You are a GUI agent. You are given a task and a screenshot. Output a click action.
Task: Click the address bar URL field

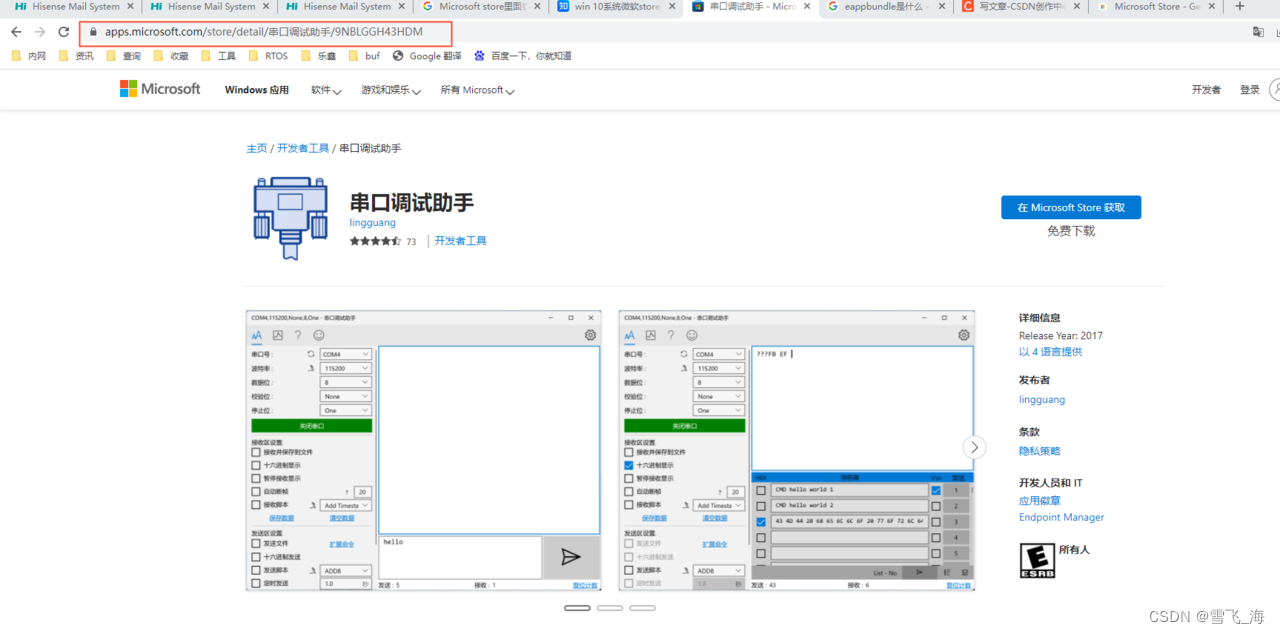tap(265, 32)
